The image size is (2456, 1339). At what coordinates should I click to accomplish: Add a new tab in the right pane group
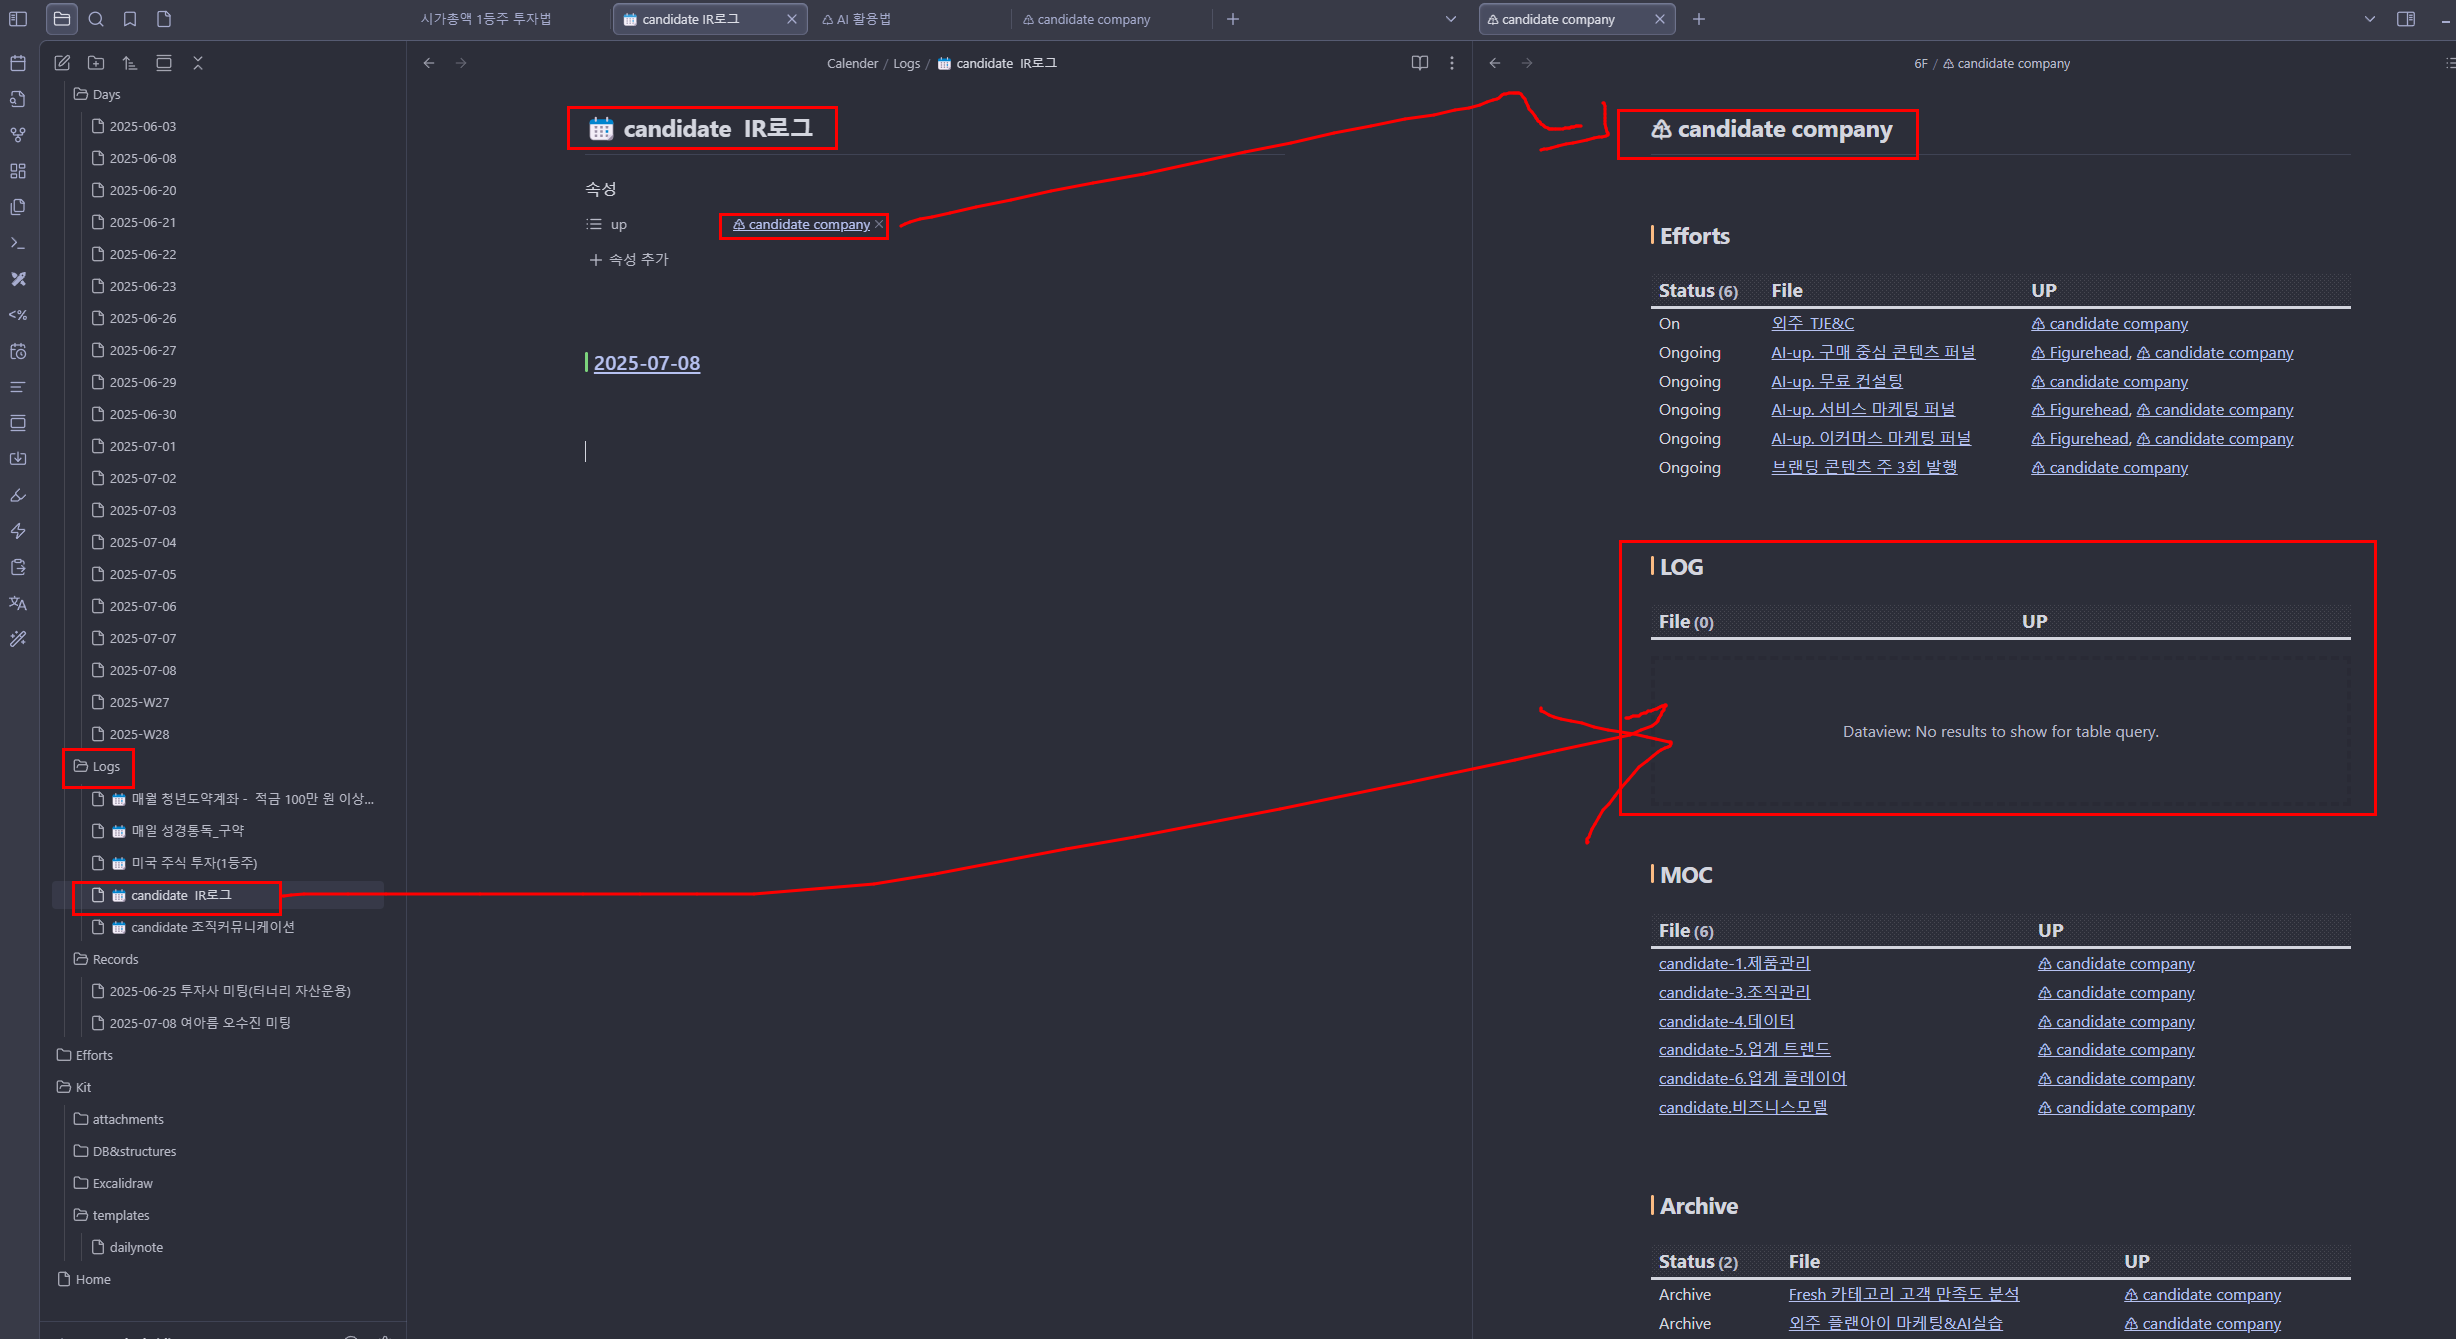tap(1699, 19)
